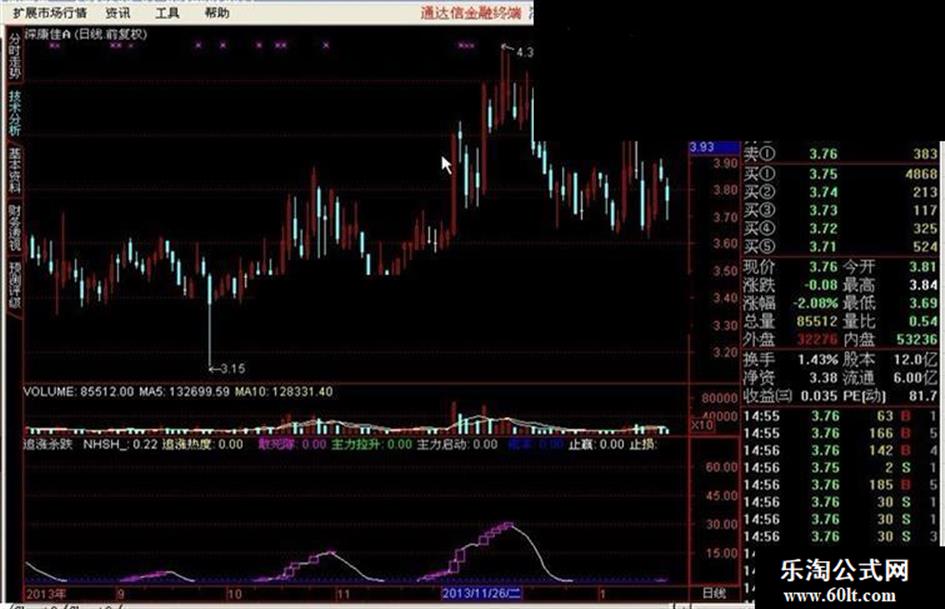Click the 净资 3.38 value
Image resolution: width=945 pixels, height=609 pixels.
790,378
